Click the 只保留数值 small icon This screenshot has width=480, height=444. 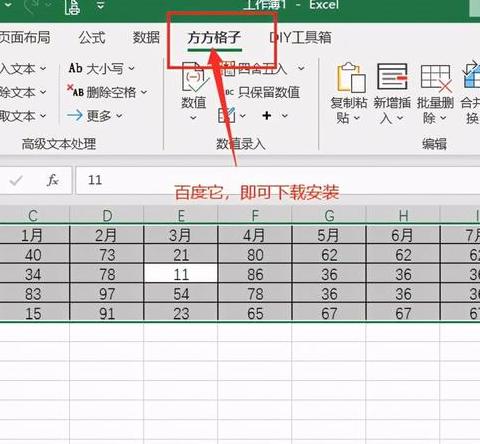click(229, 92)
